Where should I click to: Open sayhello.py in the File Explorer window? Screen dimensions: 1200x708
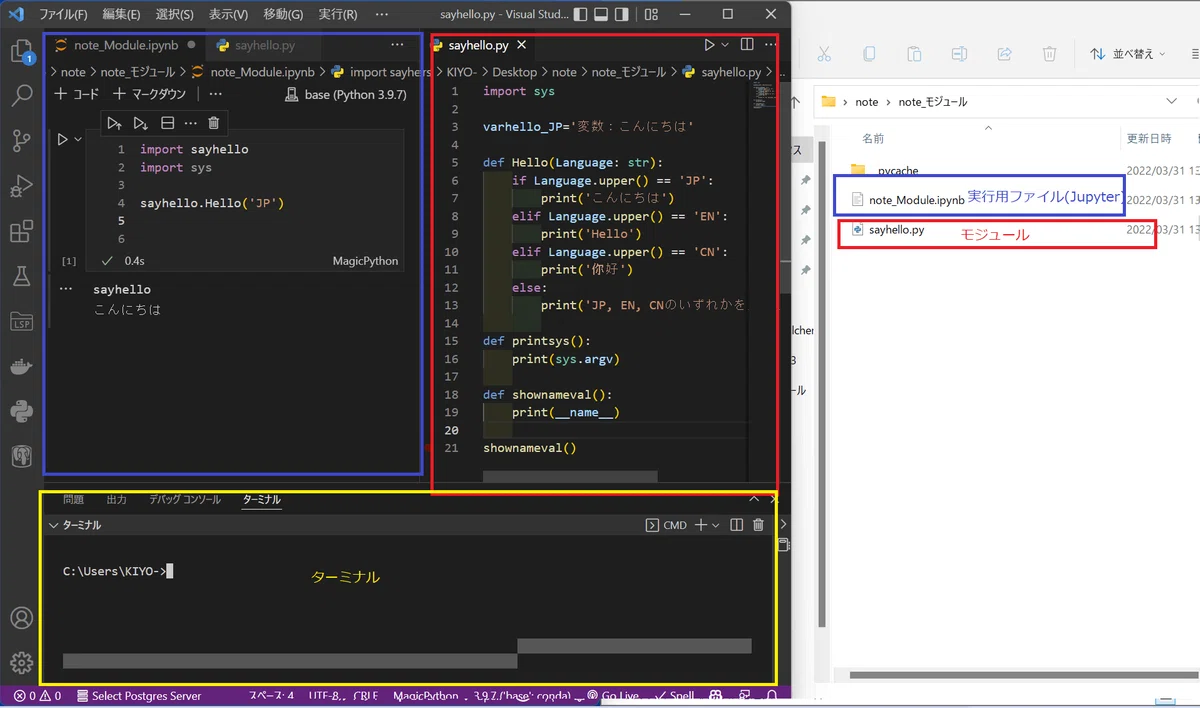(x=896, y=230)
